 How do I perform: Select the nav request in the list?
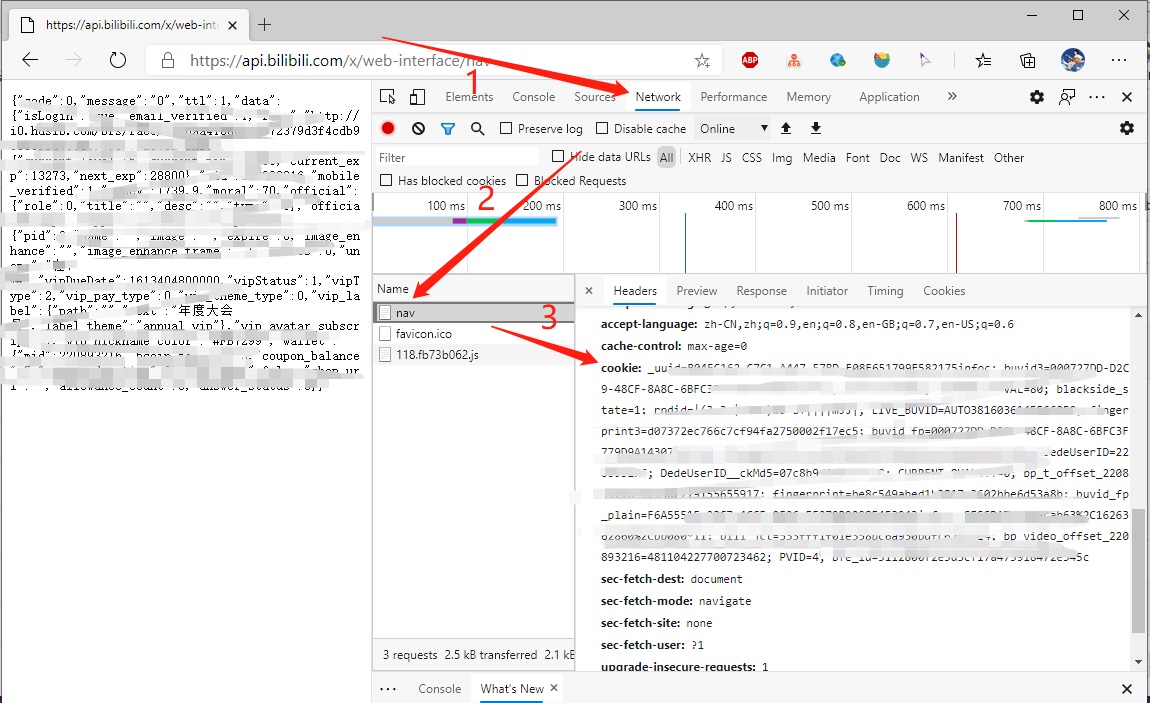(405, 312)
